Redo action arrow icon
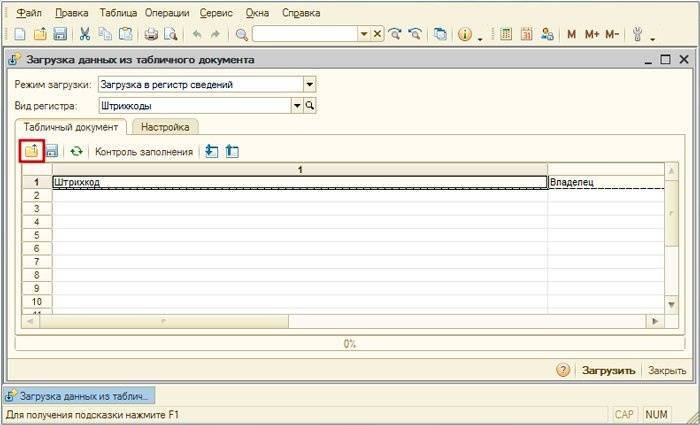700x425 pixels. (x=216, y=35)
